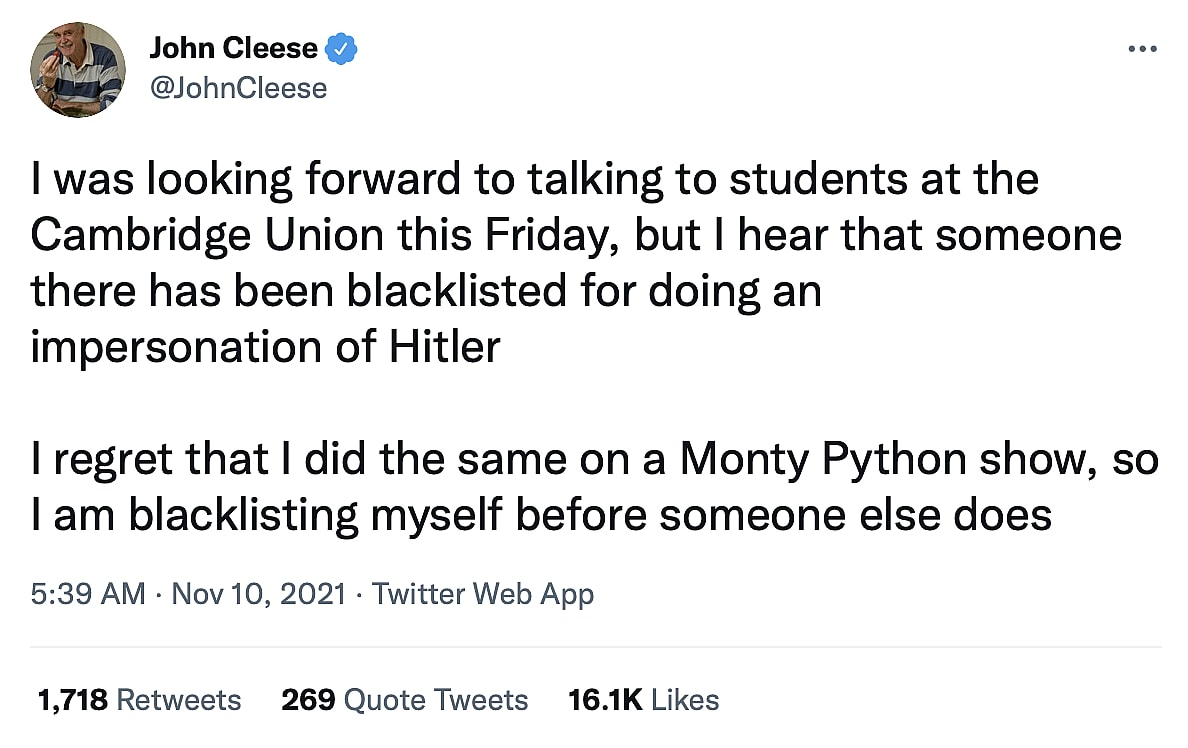
Task: Click the Nov 10, 2021 date
Action: [259, 594]
